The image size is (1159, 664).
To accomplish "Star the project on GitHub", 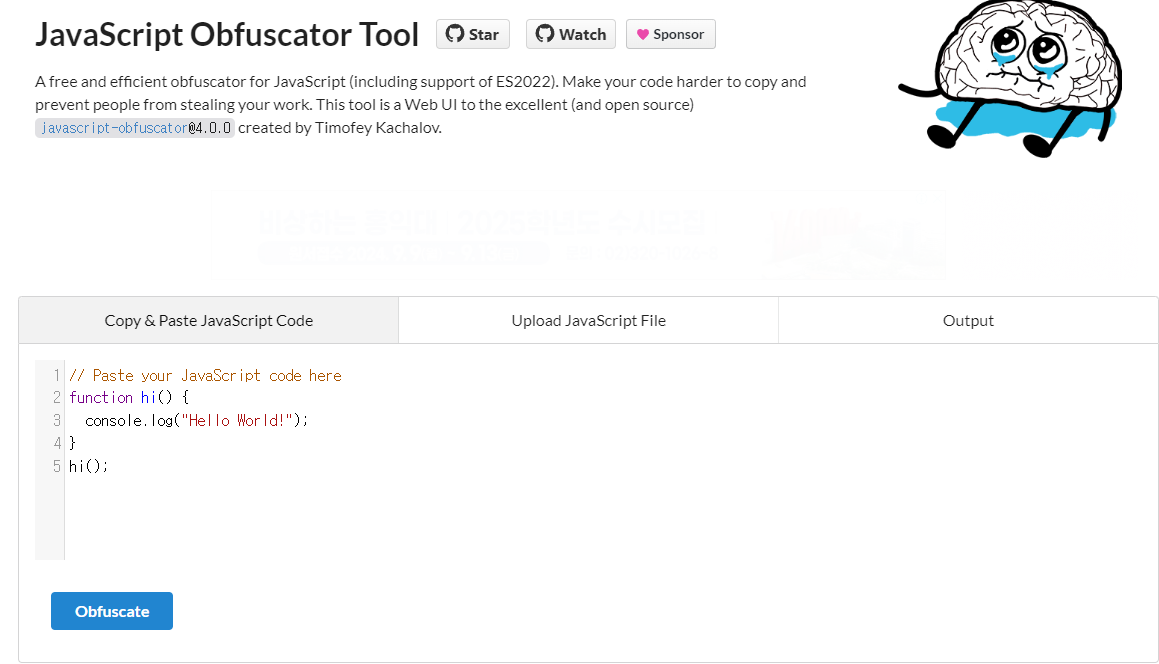I will (473, 34).
